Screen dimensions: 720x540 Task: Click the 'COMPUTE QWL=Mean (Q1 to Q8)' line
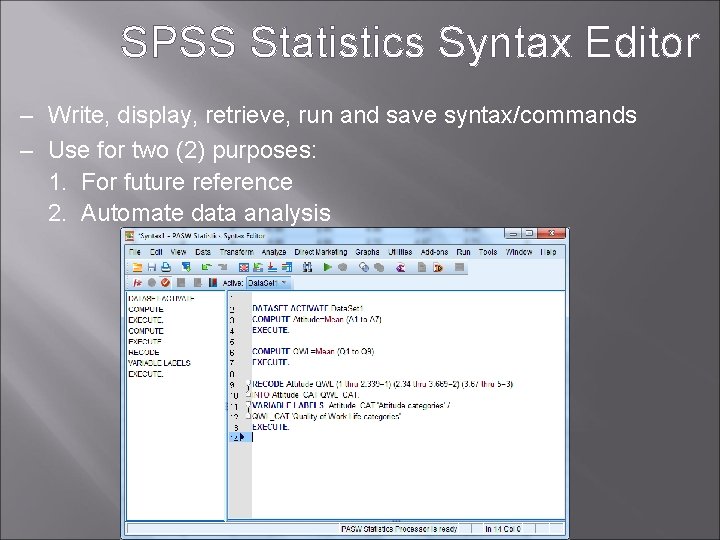click(313, 352)
